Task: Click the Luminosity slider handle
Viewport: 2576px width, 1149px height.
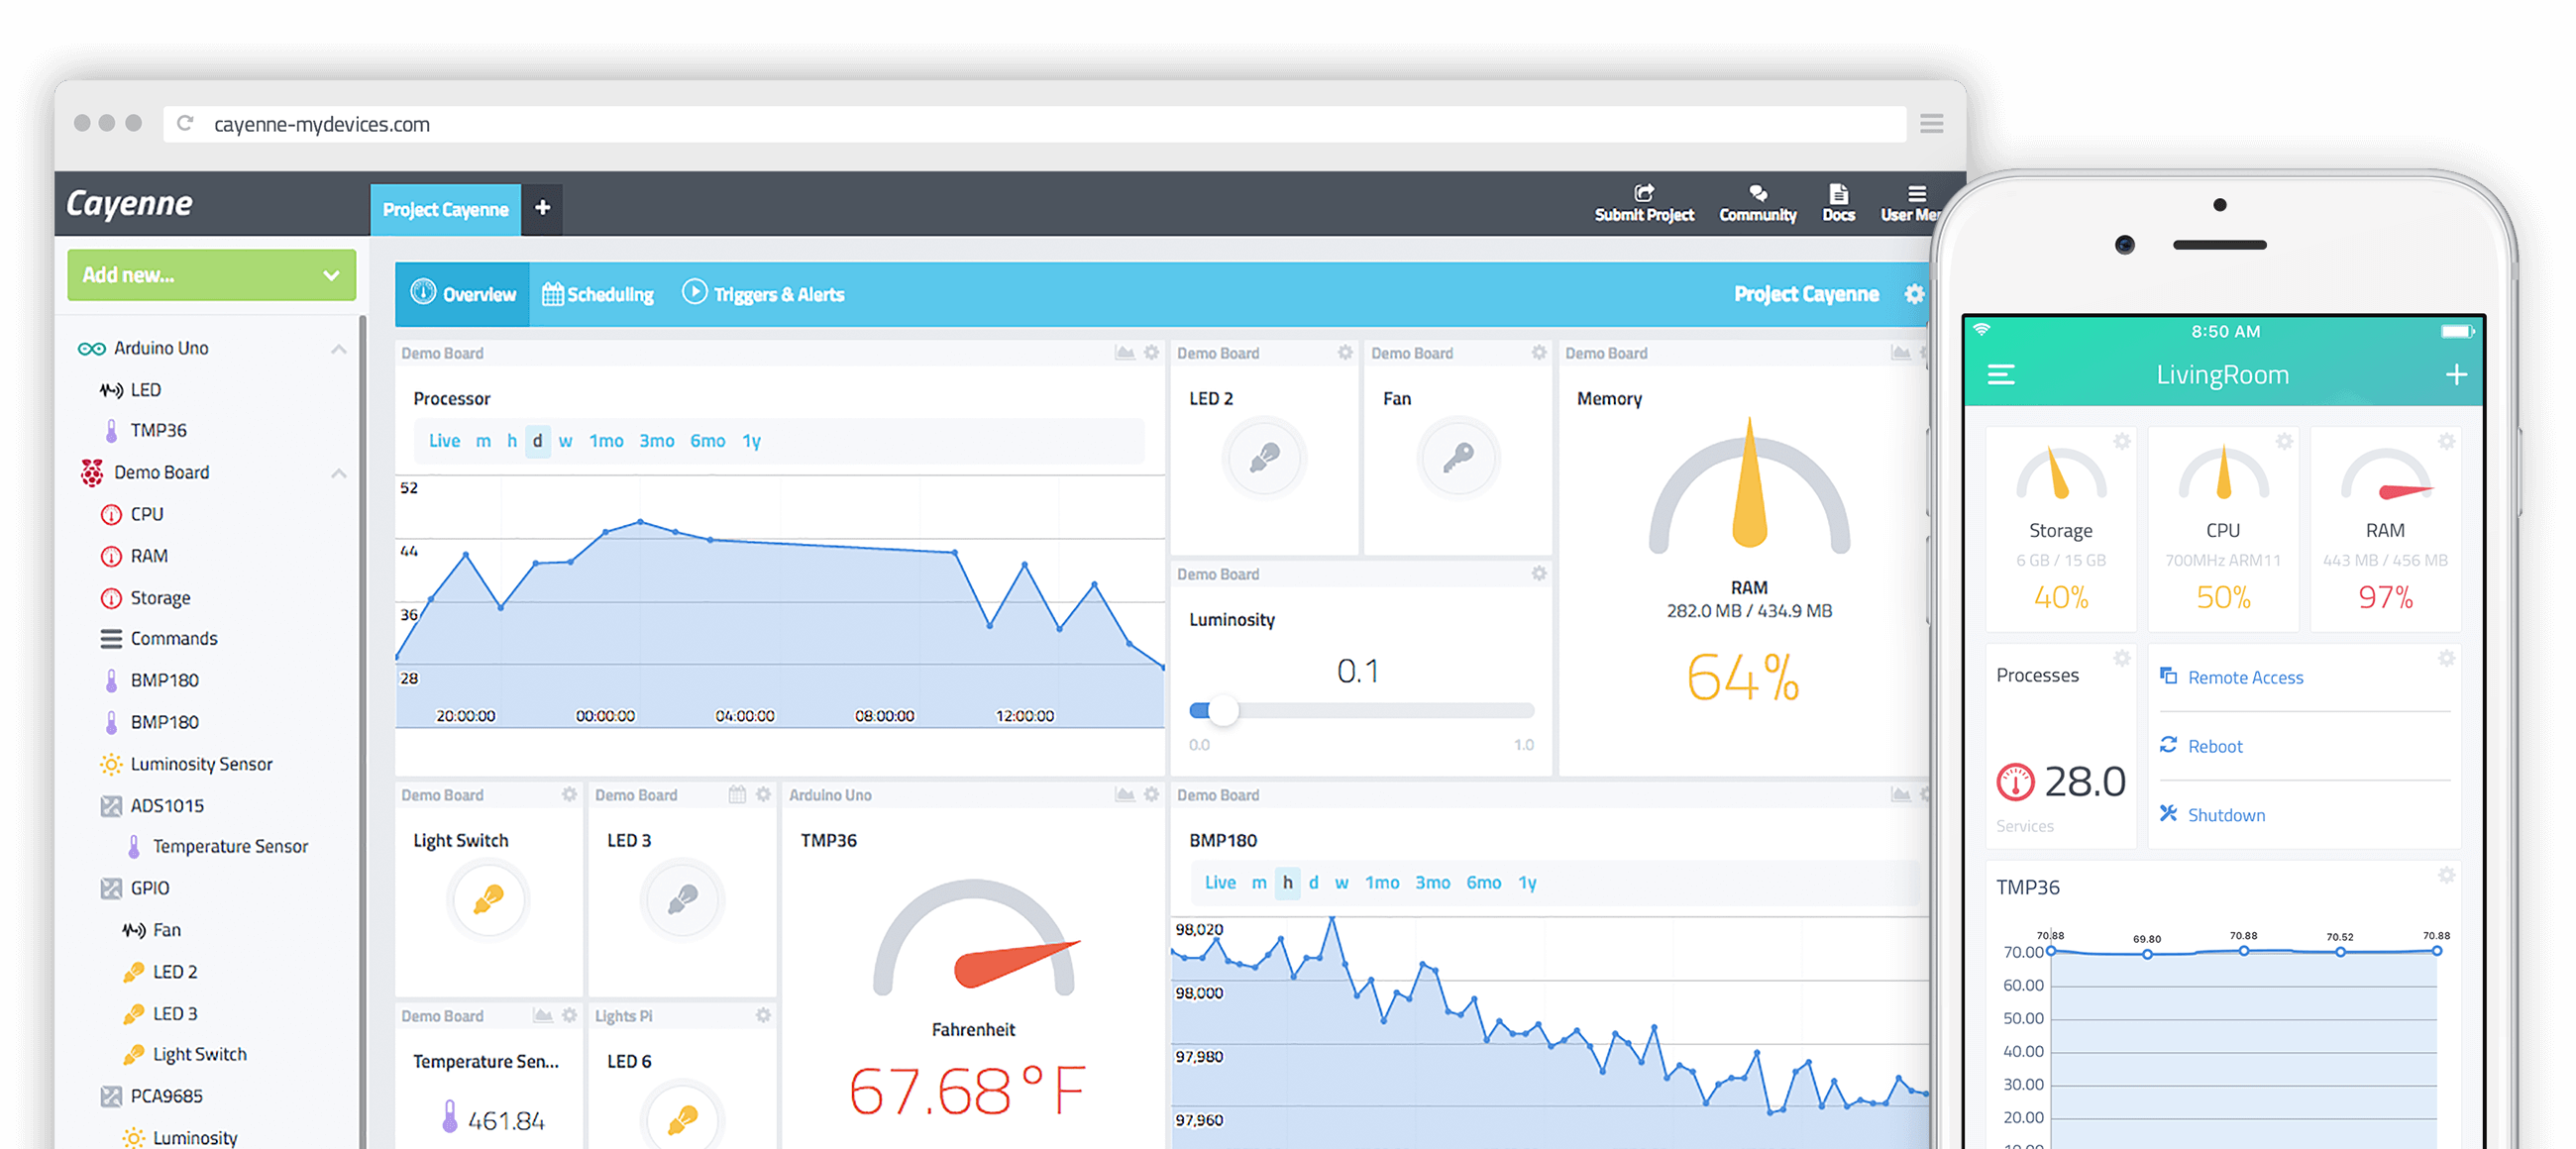Action: point(1223,711)
